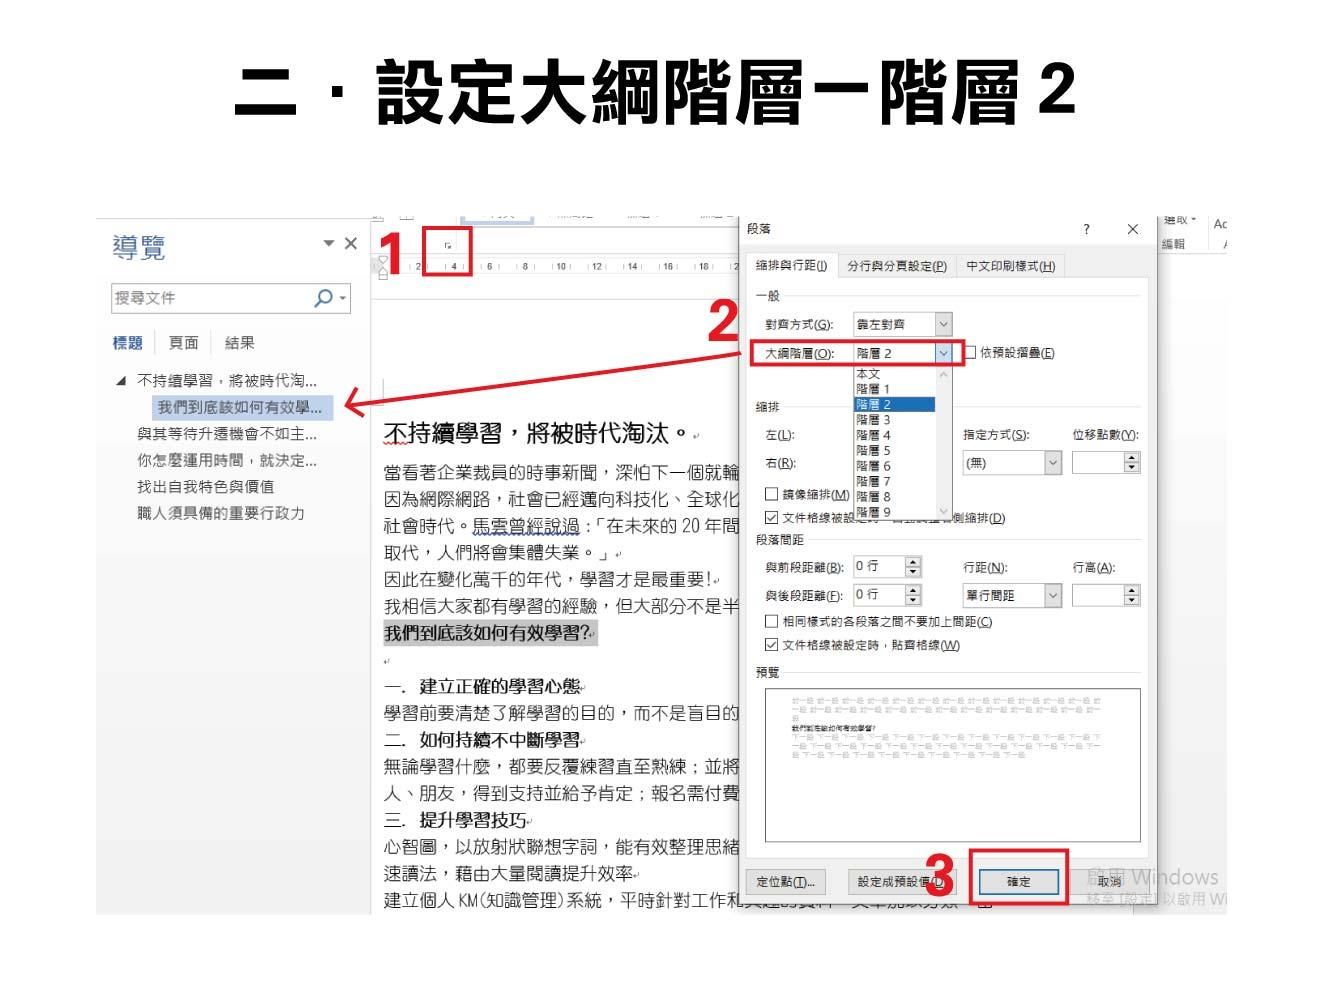Open the paragraph dialog launcher marked by red box 1
This screenshot has height=1000, width=1322.
click(447, 245)
